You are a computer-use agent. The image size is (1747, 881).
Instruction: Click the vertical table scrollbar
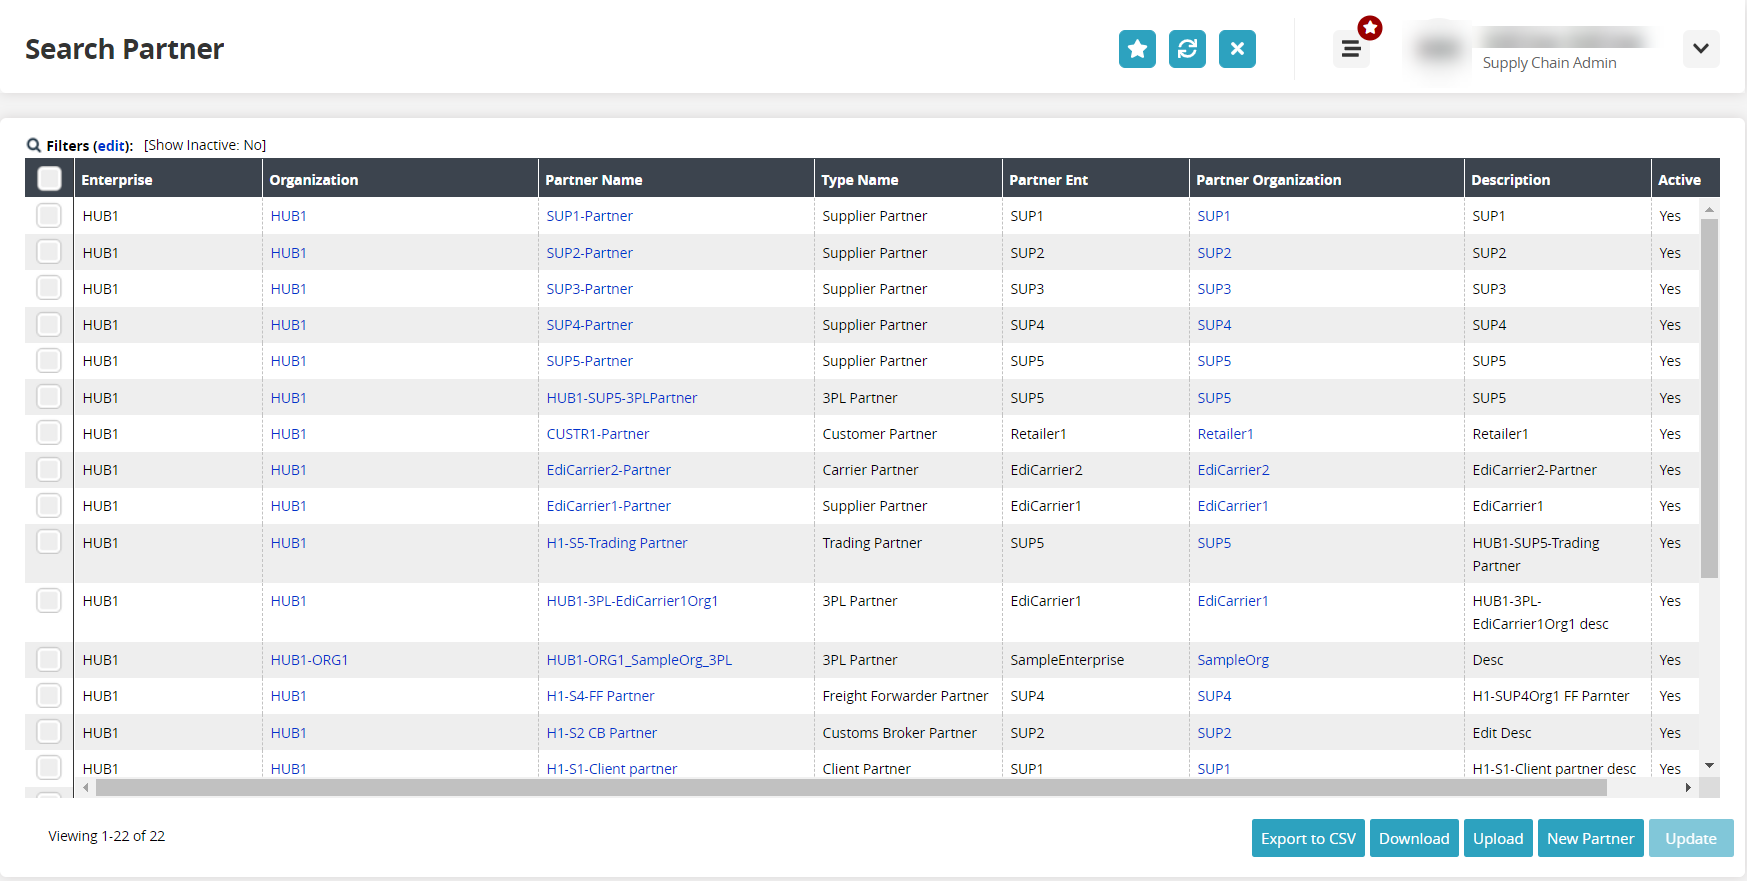tap(1709, 400)
